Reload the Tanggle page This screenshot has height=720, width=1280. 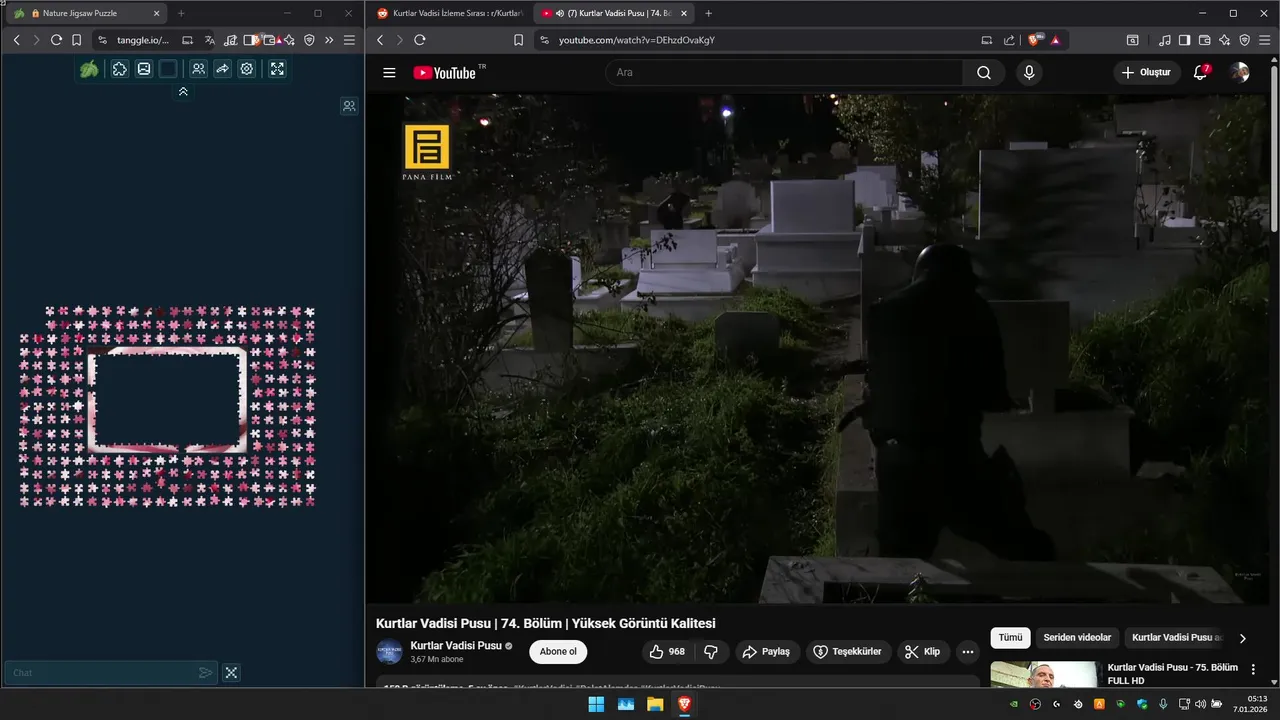(56, 40)
